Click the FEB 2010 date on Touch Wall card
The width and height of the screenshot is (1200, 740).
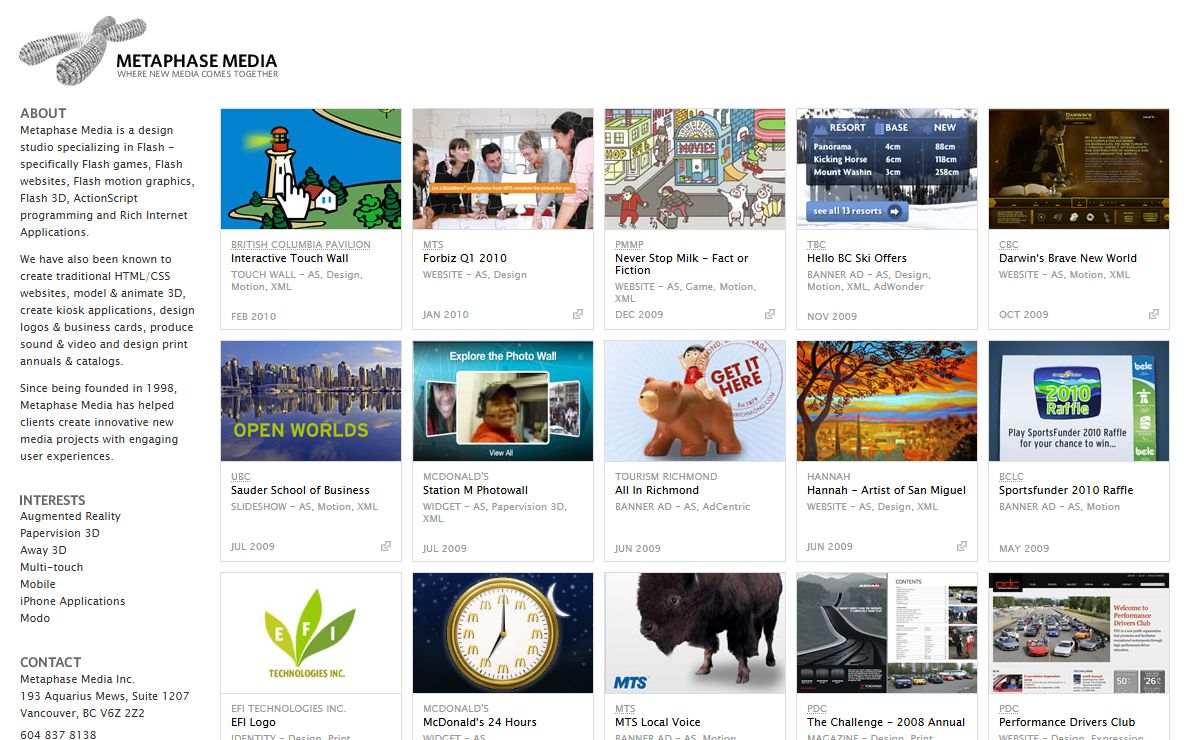[x=254, y=316]
